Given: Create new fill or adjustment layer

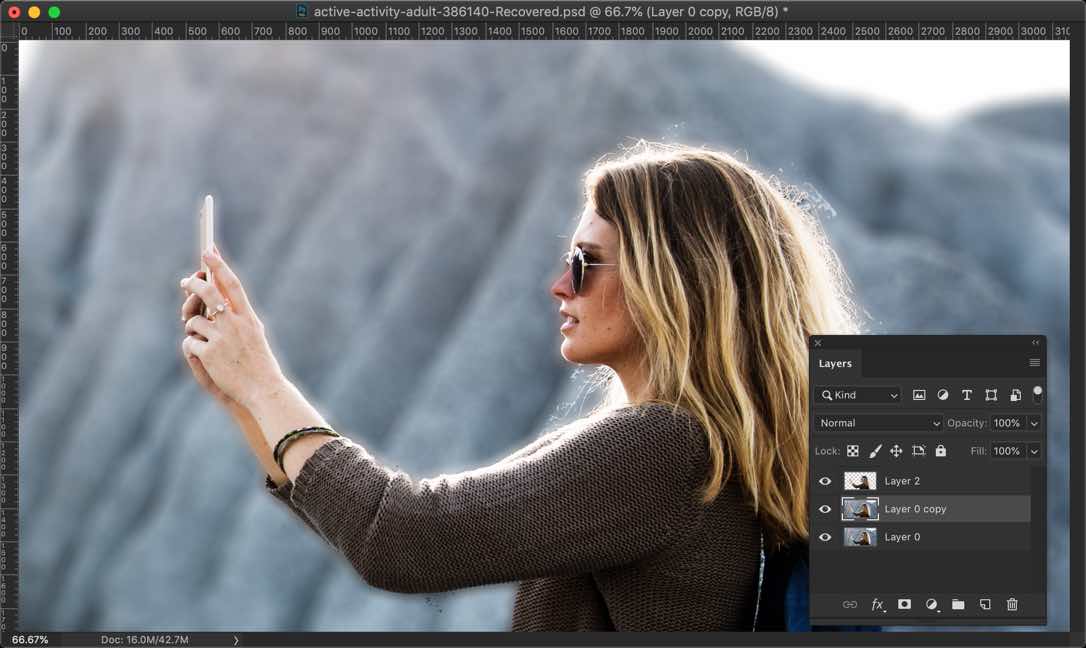Looking at the screenshot, I should 931,605.
